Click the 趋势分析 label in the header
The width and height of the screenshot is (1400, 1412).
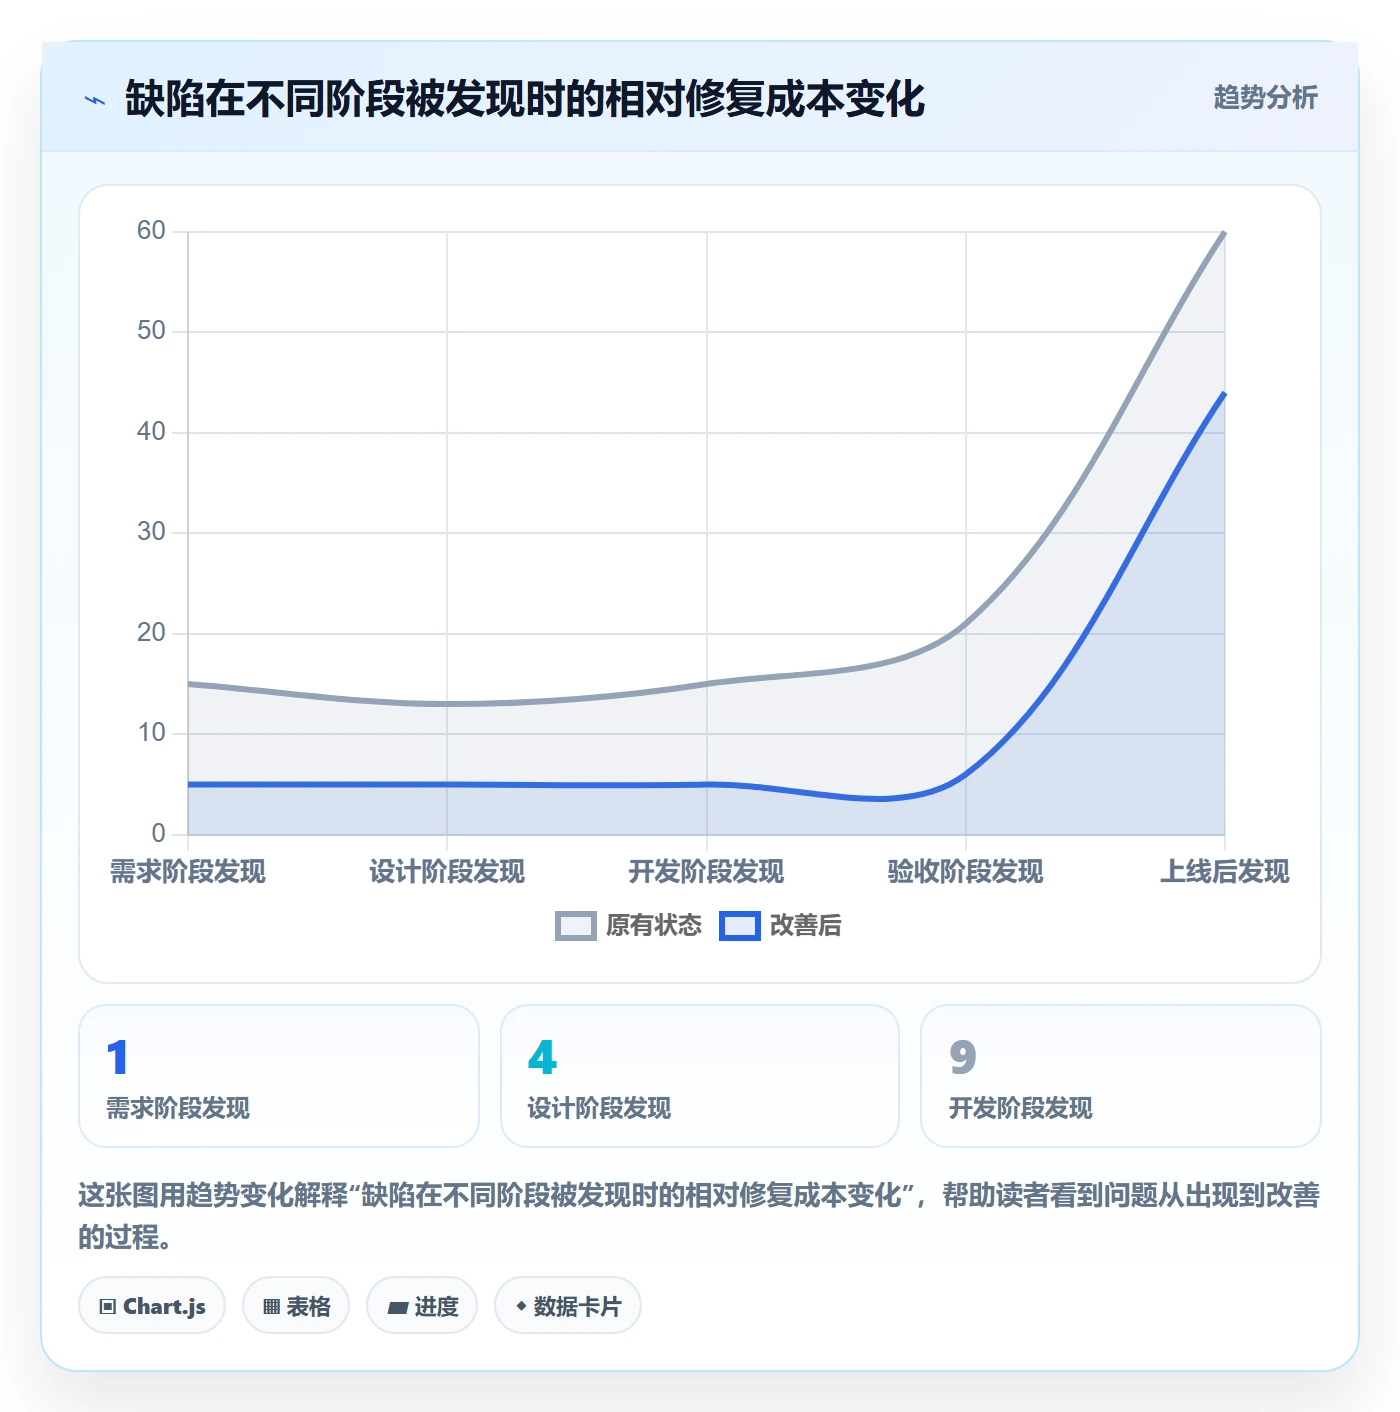point(1265,97)
